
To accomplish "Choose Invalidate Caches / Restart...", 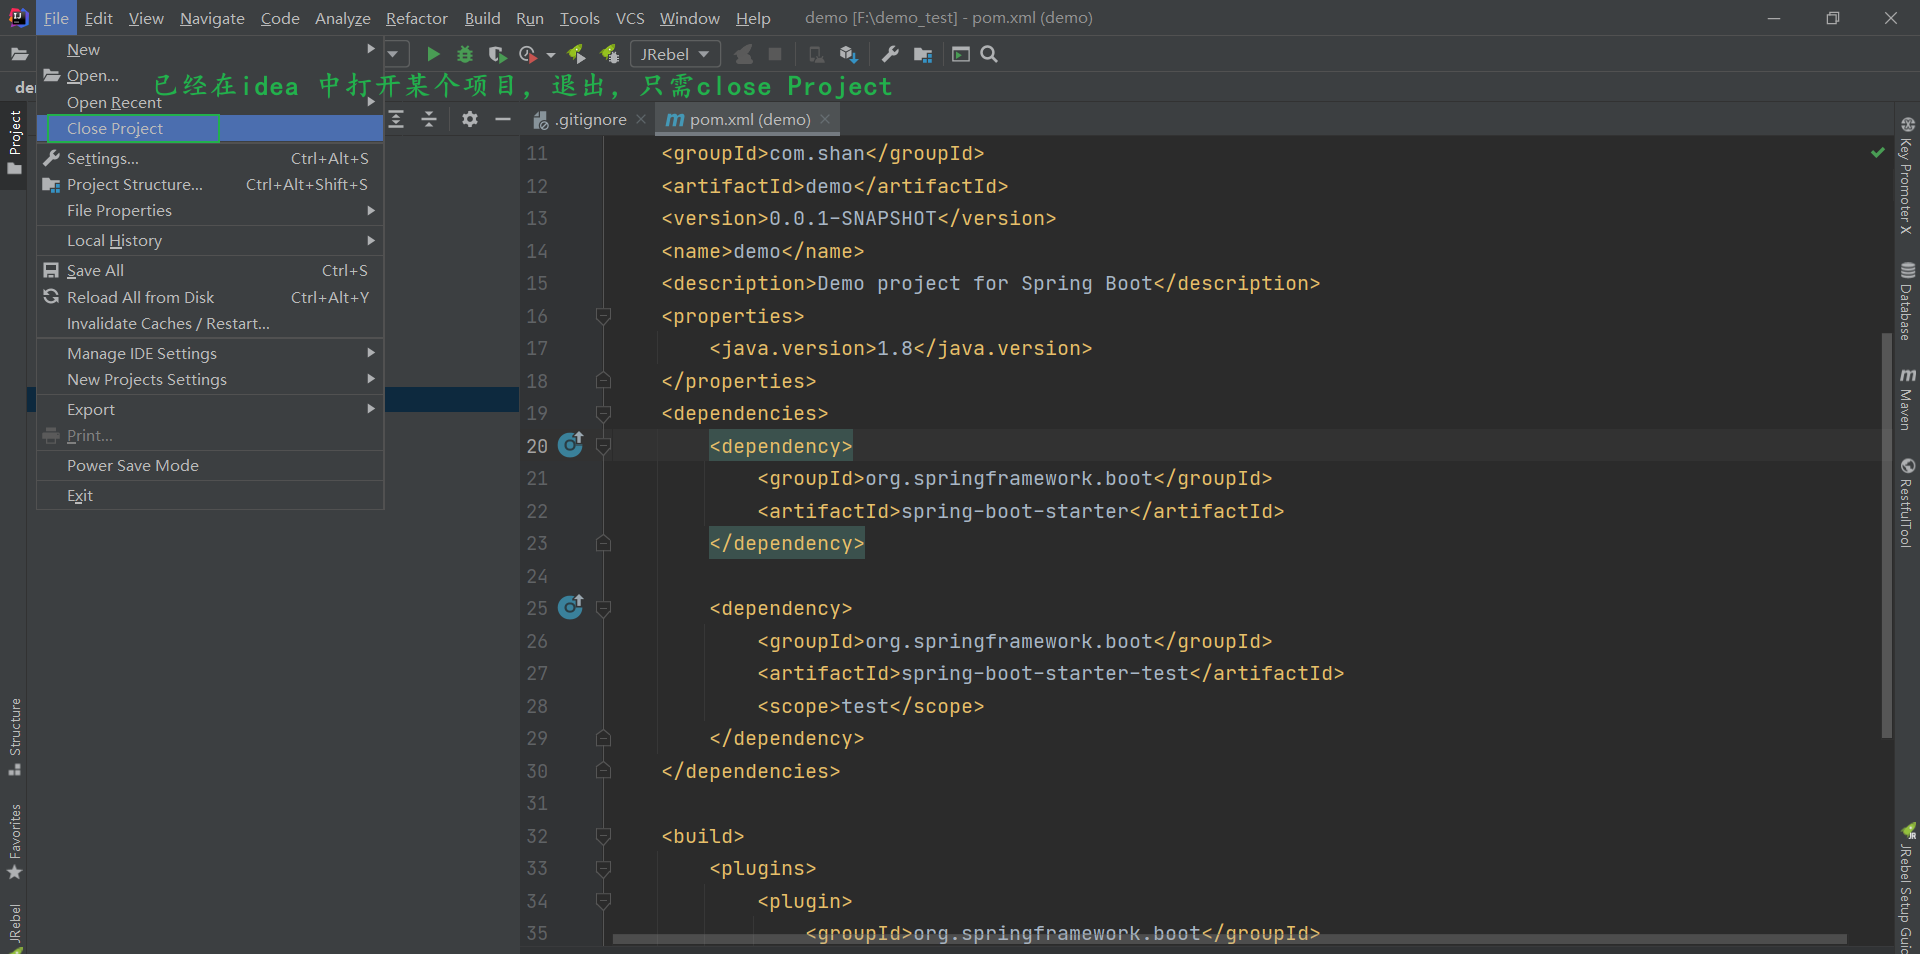I will coord(210,323).
